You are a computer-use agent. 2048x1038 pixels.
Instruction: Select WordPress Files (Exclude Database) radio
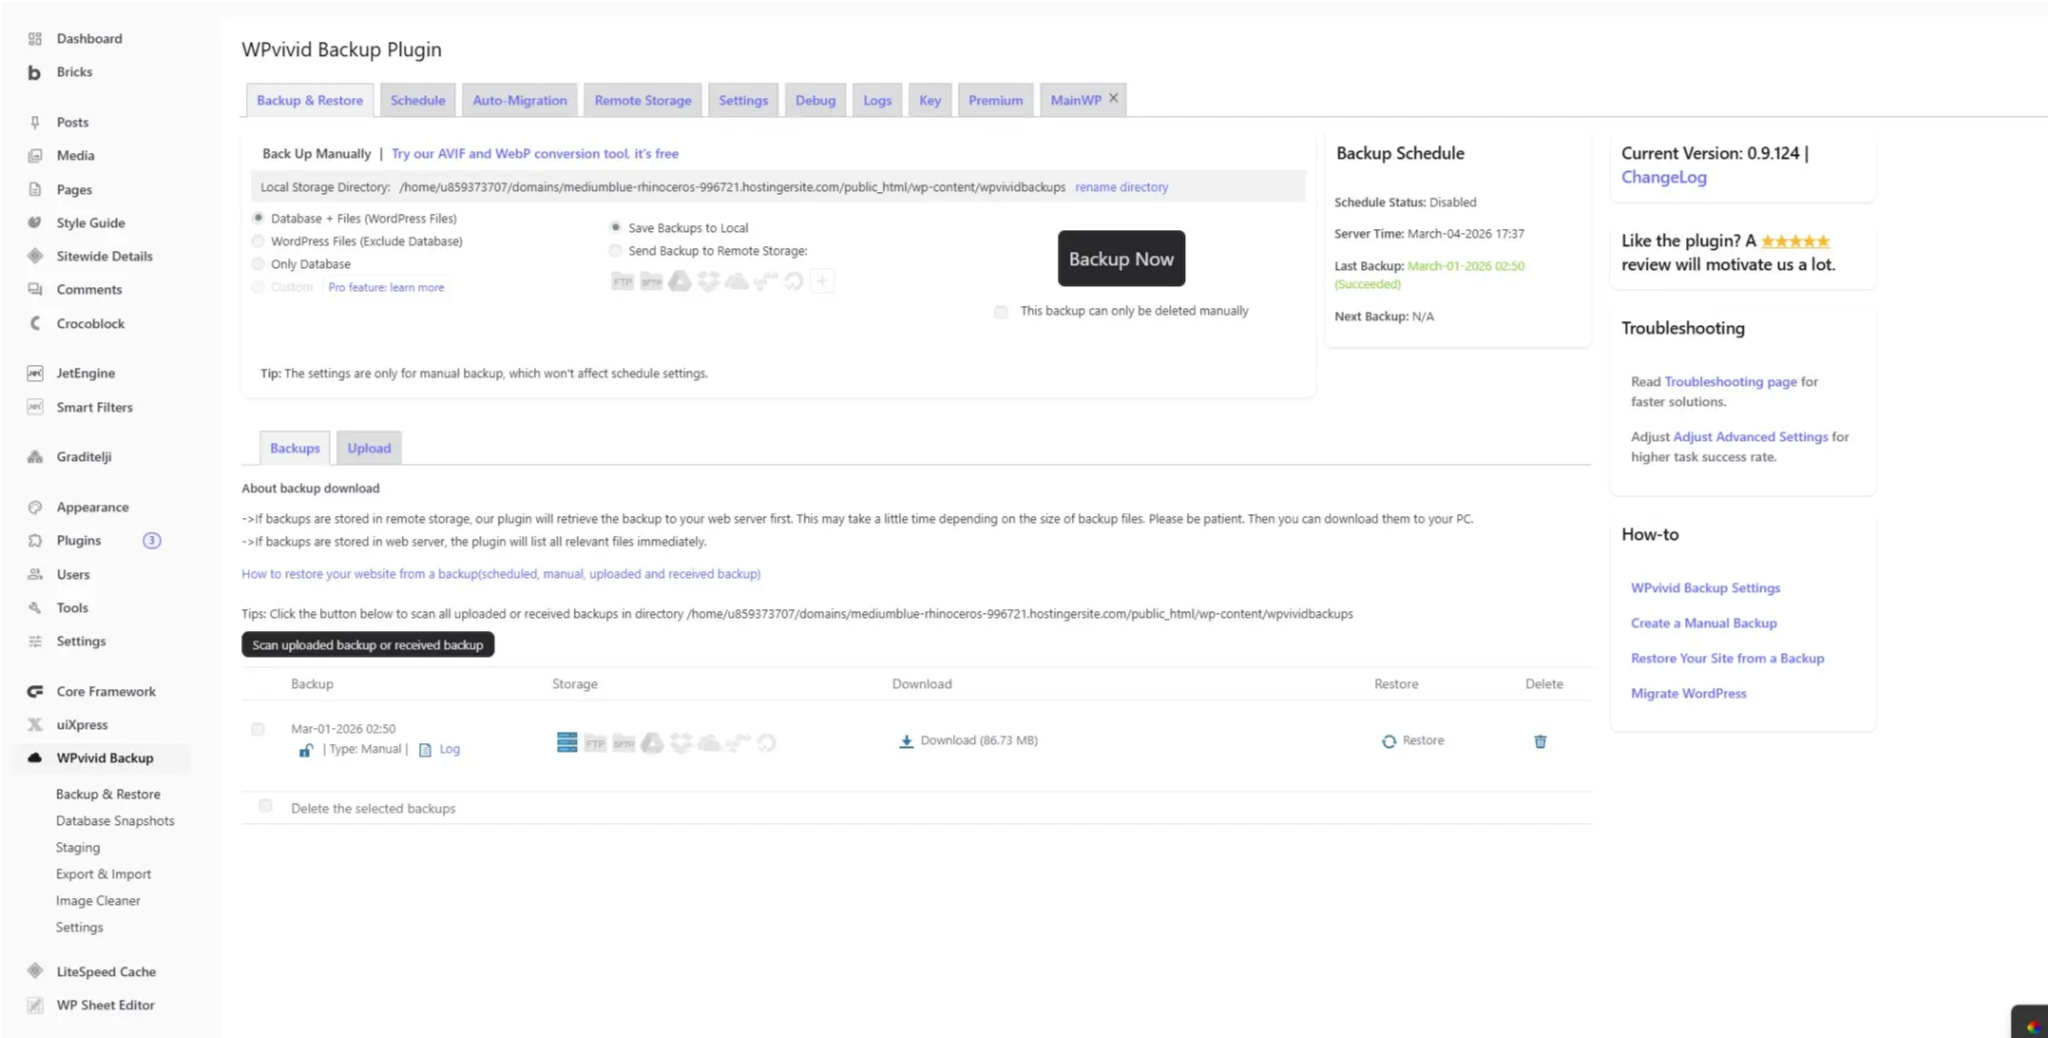pyautogui.click(x=258, y=241)
